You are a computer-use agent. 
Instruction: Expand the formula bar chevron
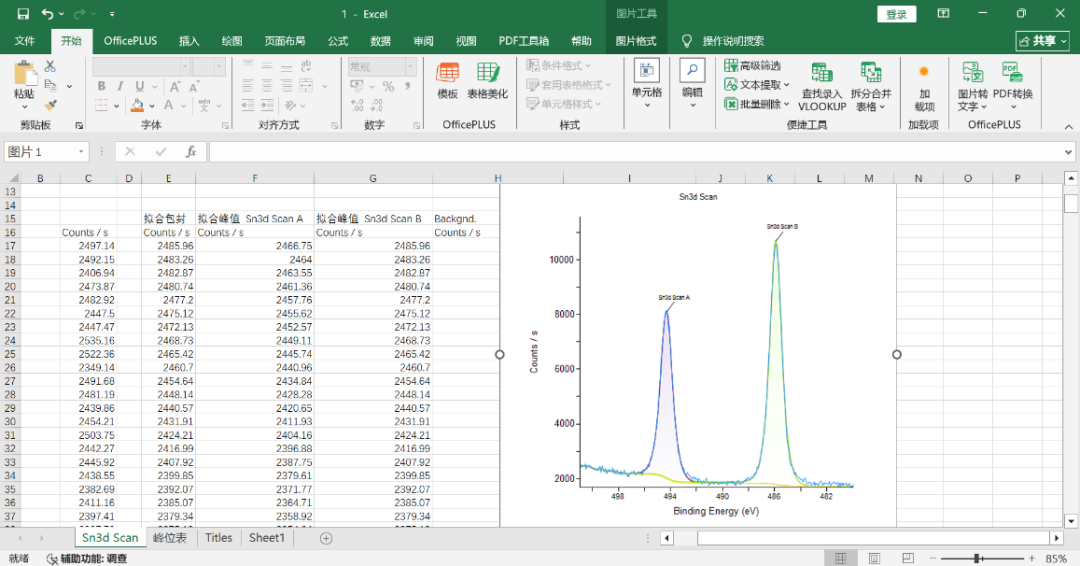pos(1068,152)
